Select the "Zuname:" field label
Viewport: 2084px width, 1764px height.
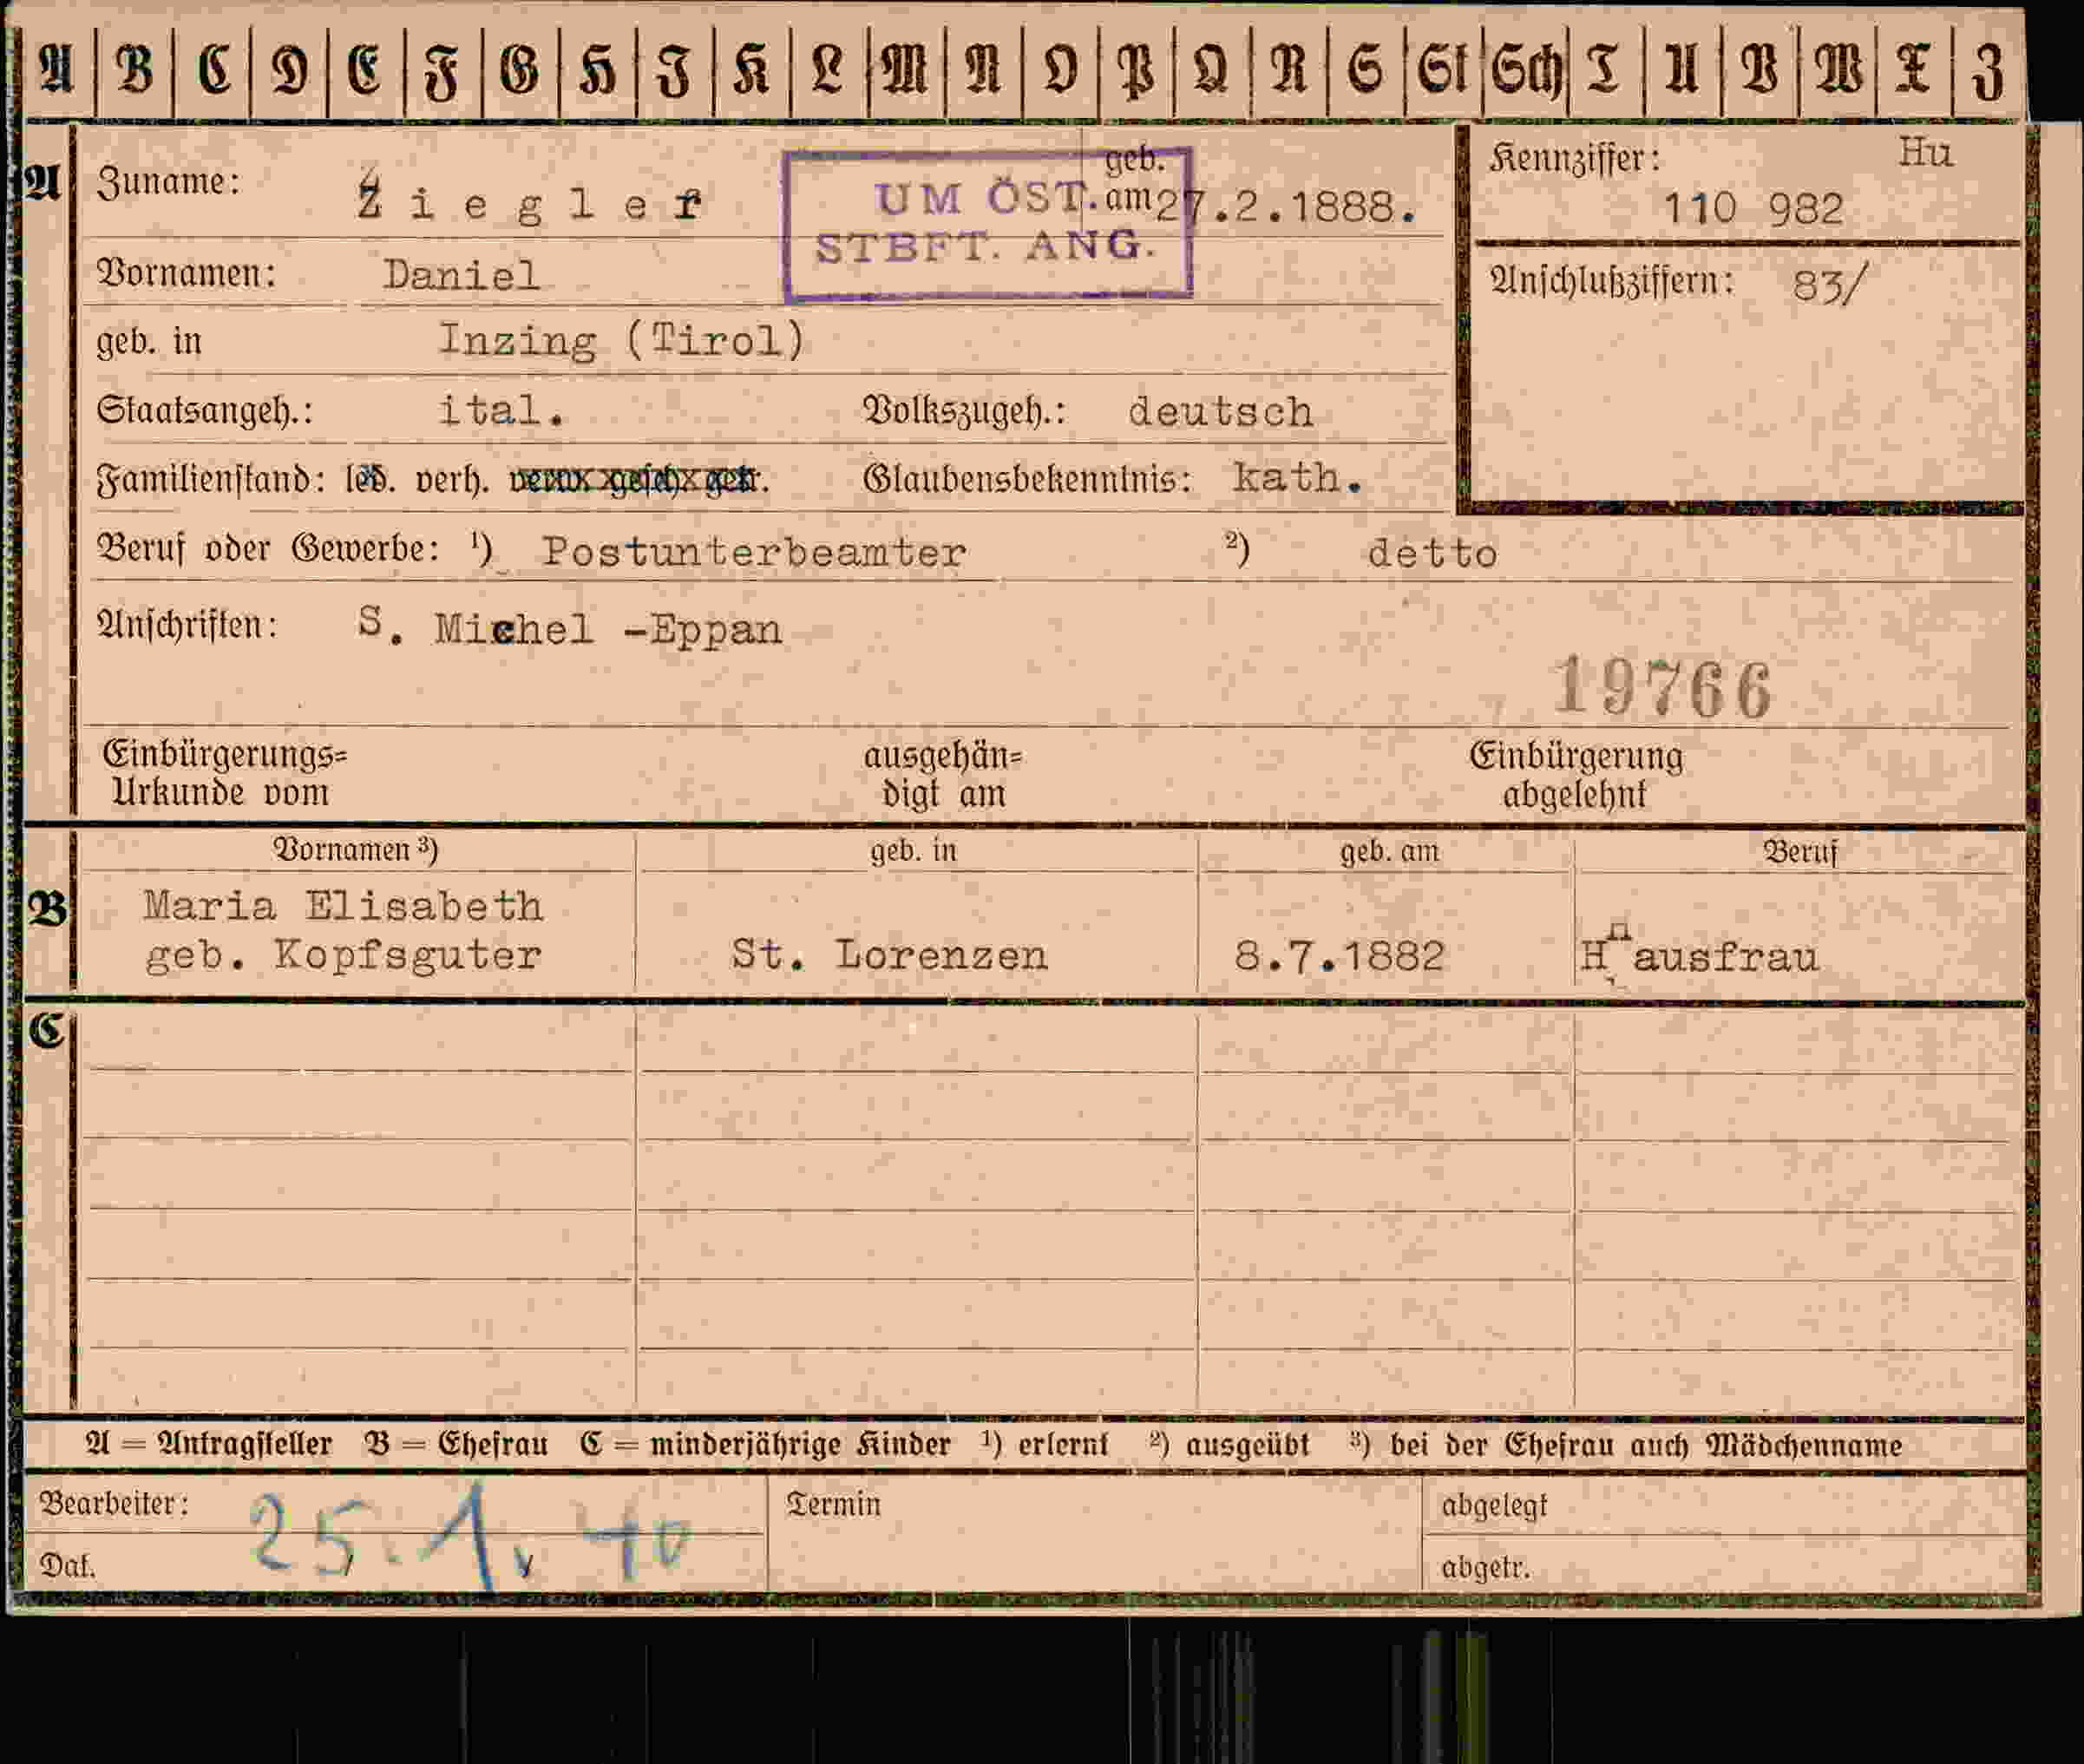tap(168, 182)
